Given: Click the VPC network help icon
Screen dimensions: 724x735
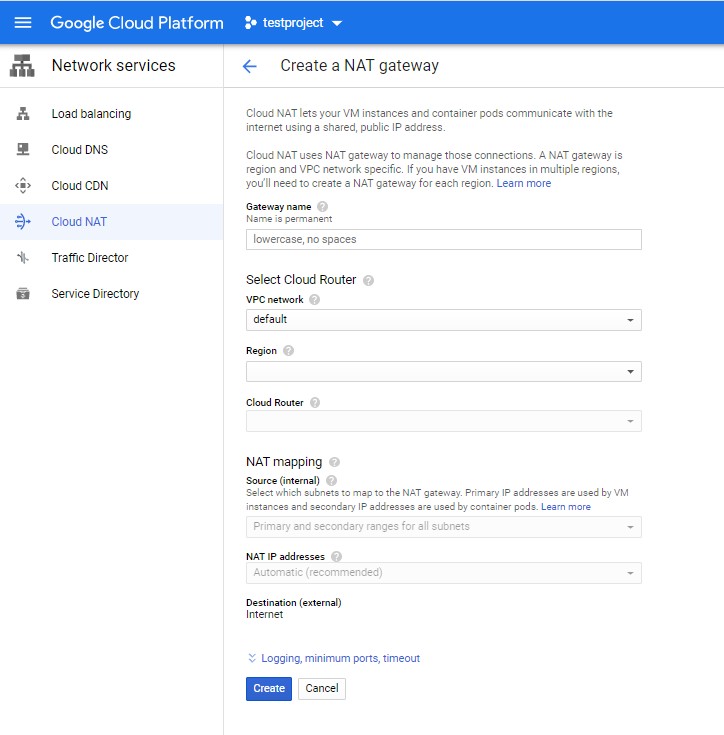Looking at the screenshot, I should (x=314, y=300).
